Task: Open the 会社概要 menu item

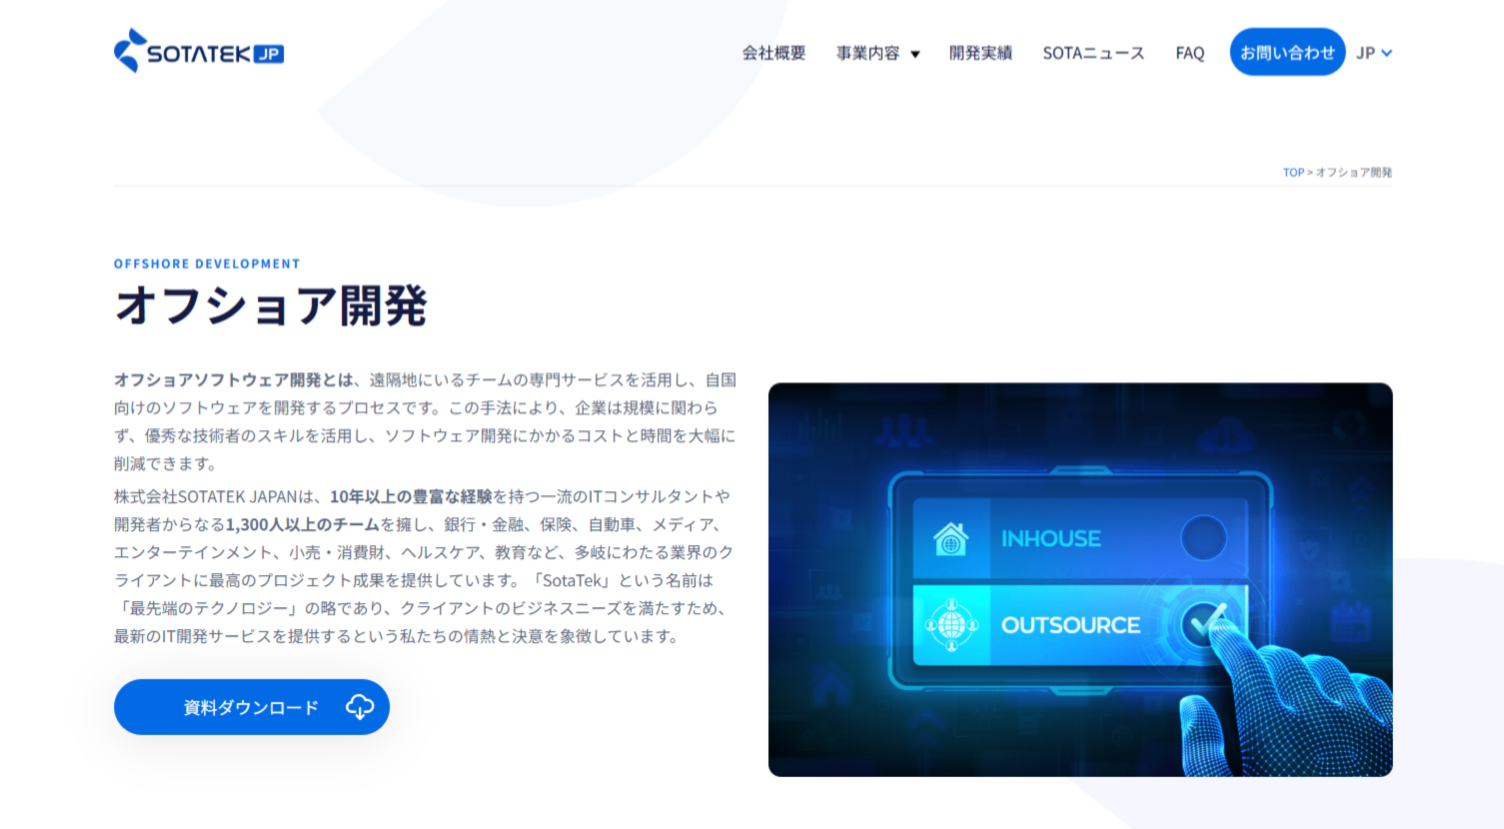Action: coord(774,53)
